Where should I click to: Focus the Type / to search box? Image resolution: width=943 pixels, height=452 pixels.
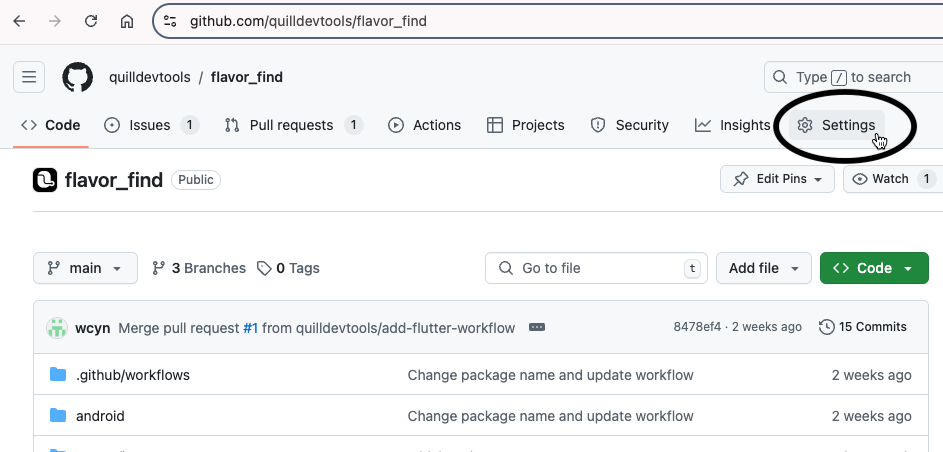click(x=853, y=77)
